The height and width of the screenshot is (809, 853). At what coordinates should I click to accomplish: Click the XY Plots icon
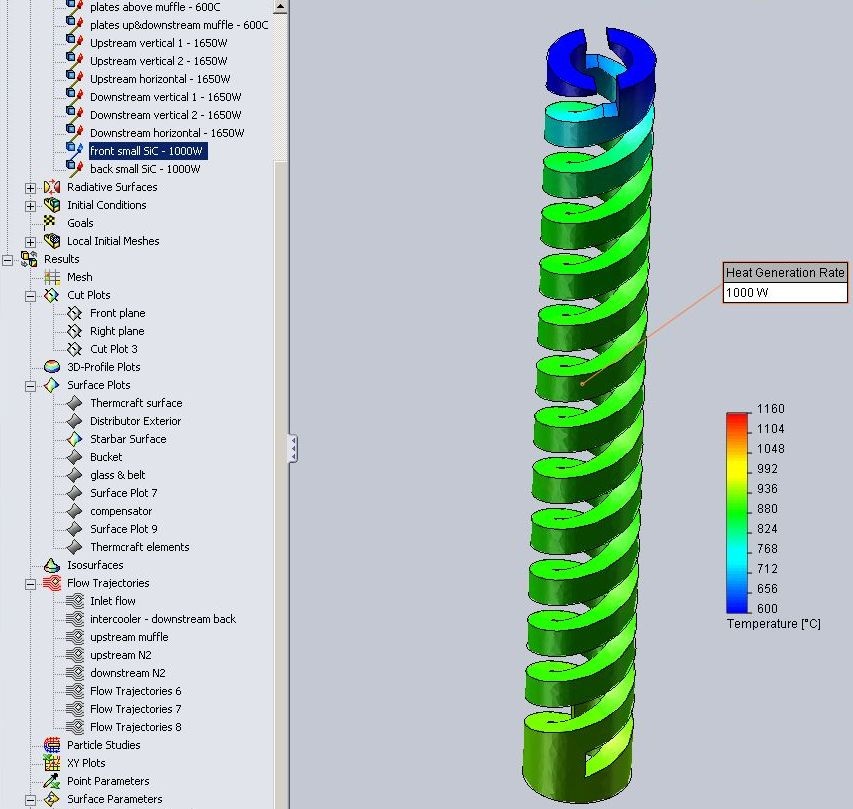click(x=52, y=763)
